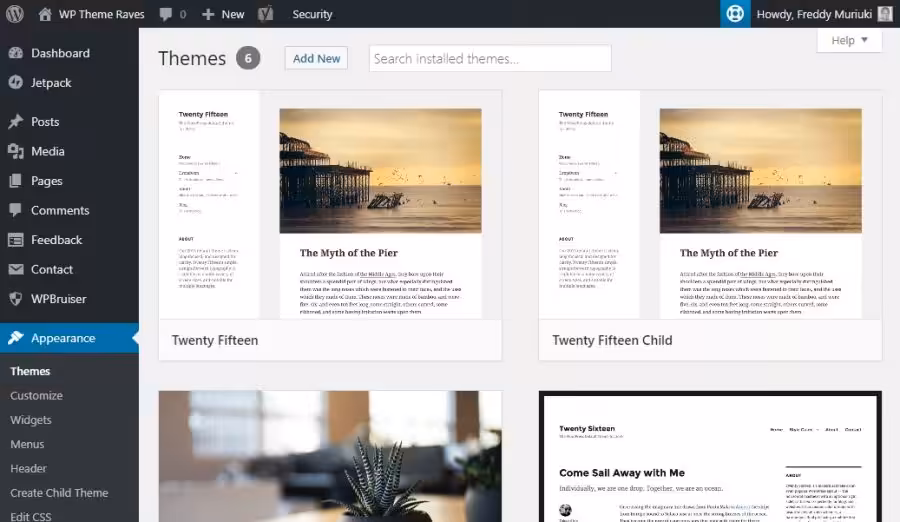Open the WordPress logo menu
Image resolution: width=900 pixels, height=522 pixels.
pyautogui.click(x=15, y=14)
